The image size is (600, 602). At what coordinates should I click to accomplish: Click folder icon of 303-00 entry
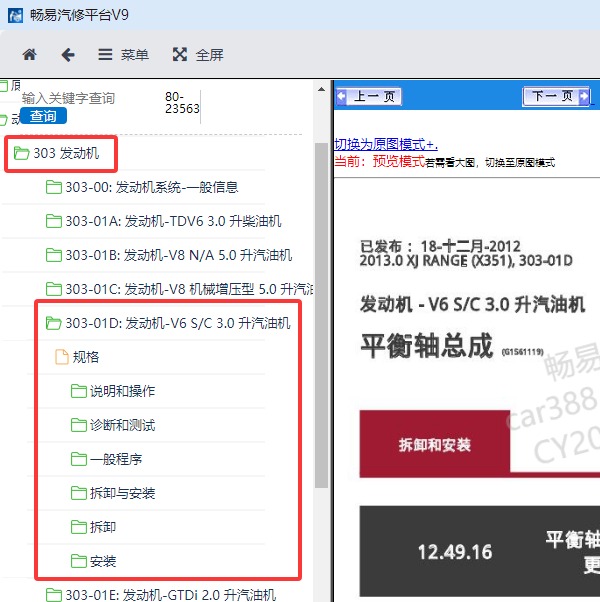pyautogui.click(x=54, y=187)
